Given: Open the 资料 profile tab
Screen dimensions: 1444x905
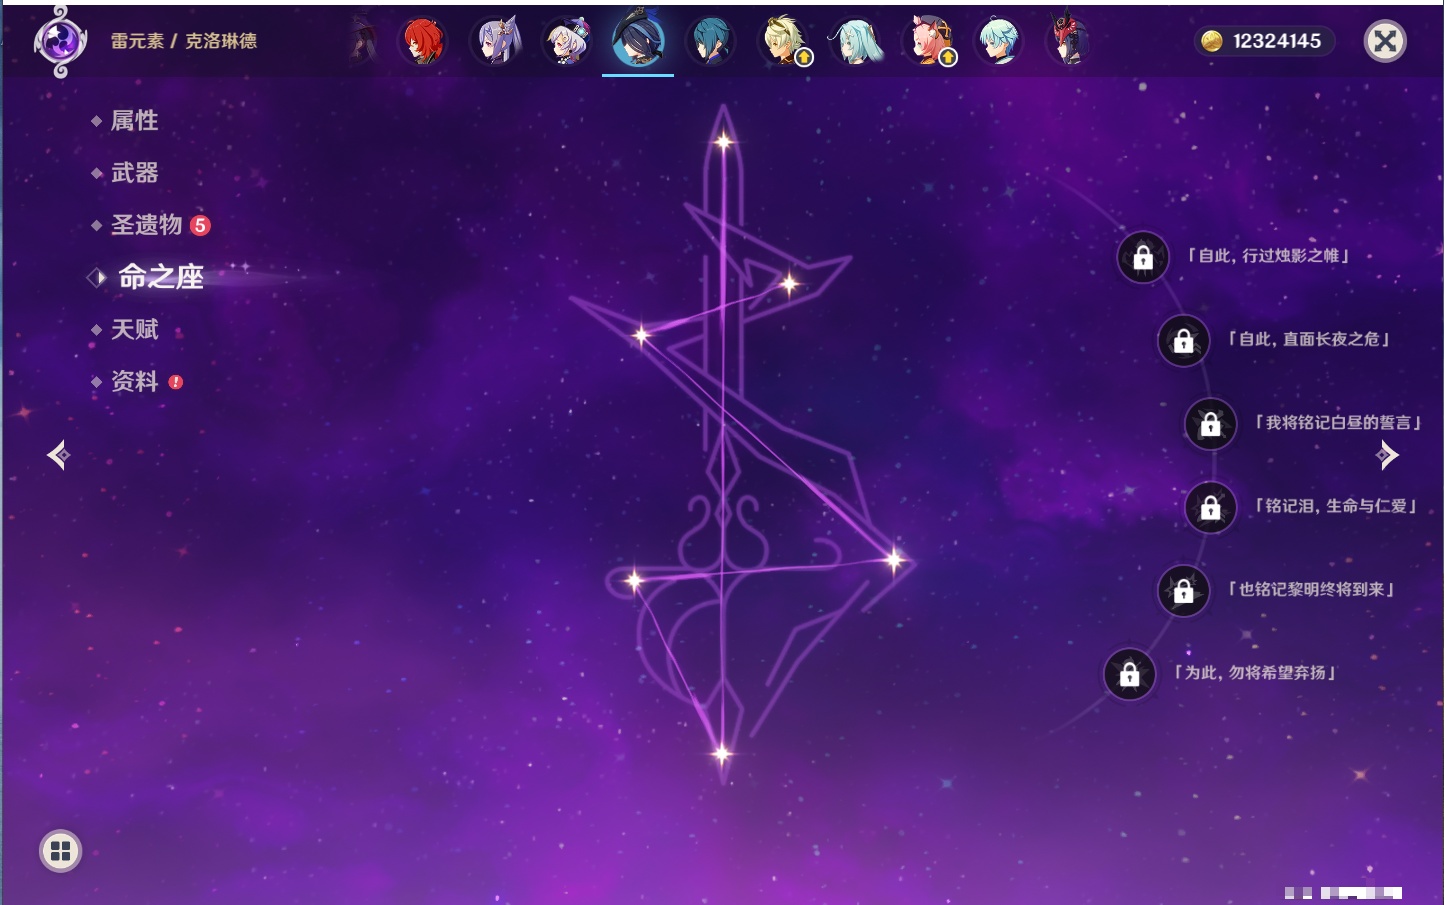Looking at the screenshot, I should pos(134,381).
